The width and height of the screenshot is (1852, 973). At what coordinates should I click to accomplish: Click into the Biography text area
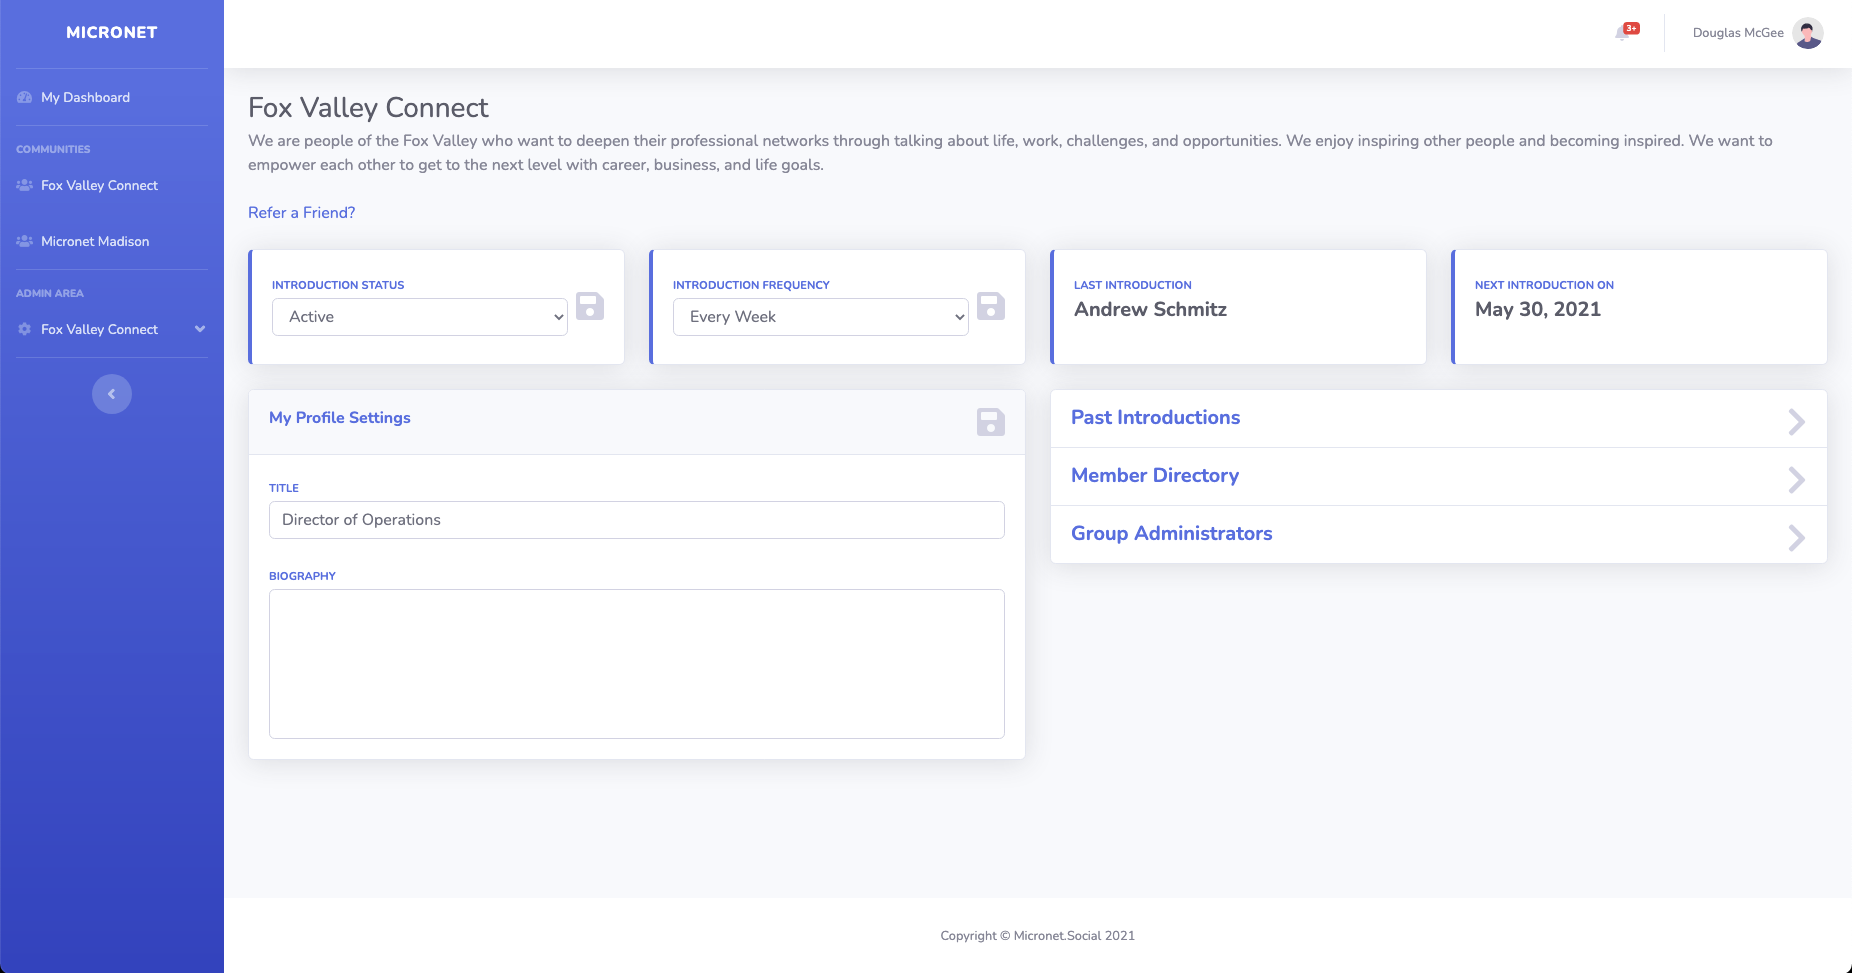point(637,664)
